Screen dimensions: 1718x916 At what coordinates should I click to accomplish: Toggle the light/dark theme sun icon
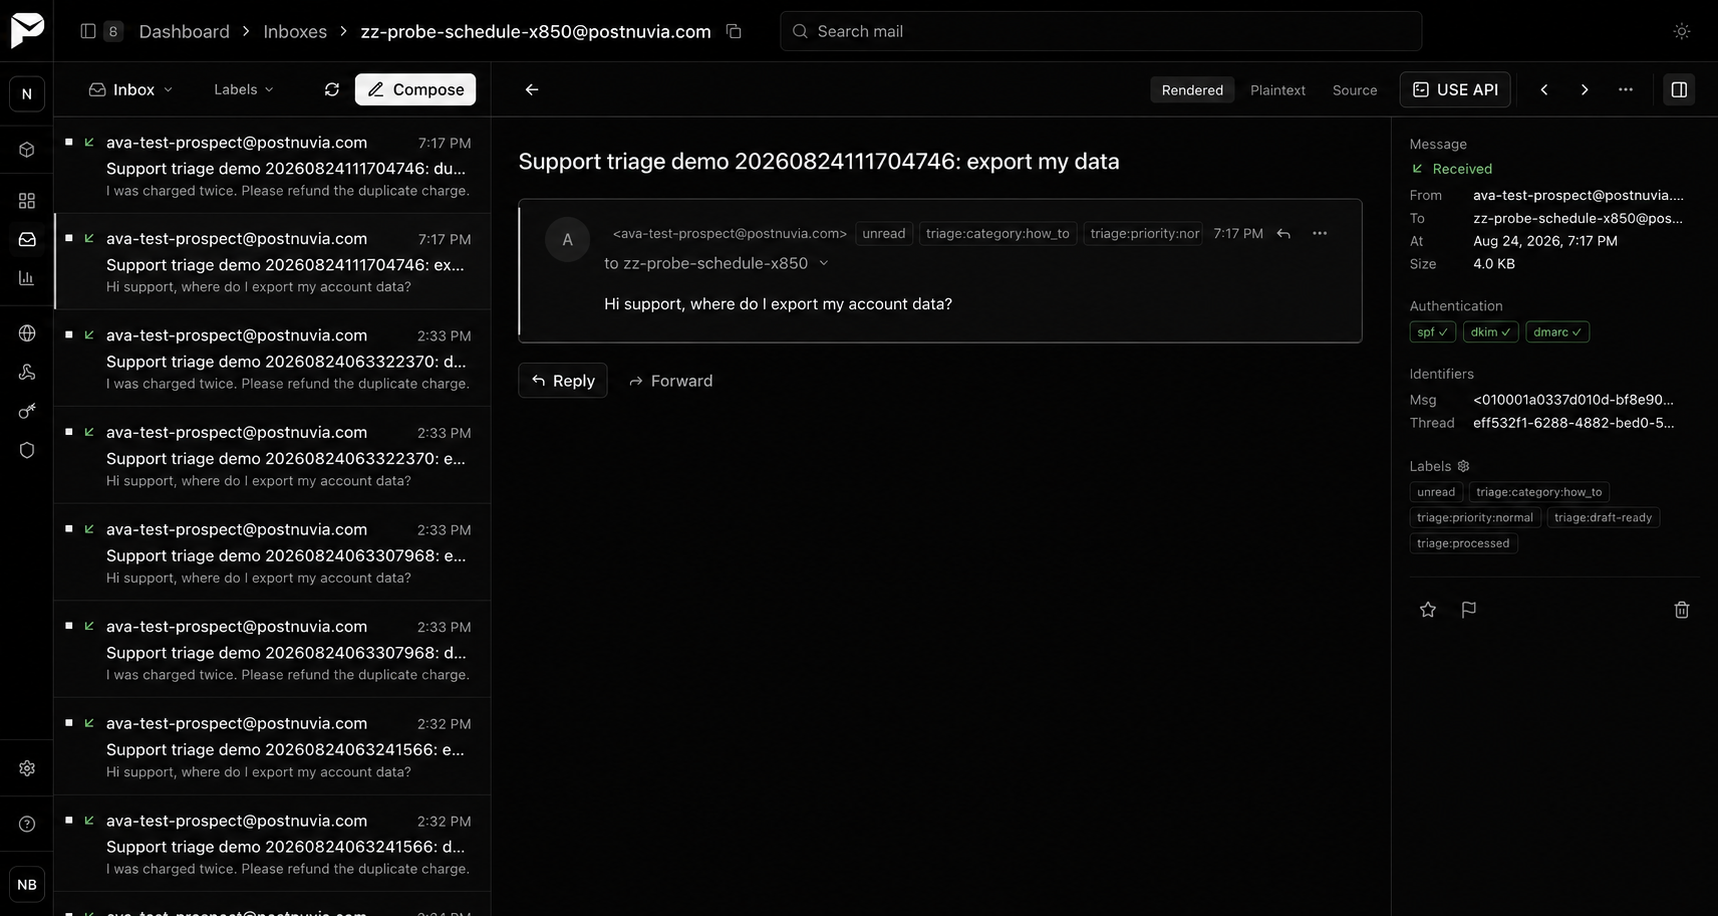click(1682, 31)
